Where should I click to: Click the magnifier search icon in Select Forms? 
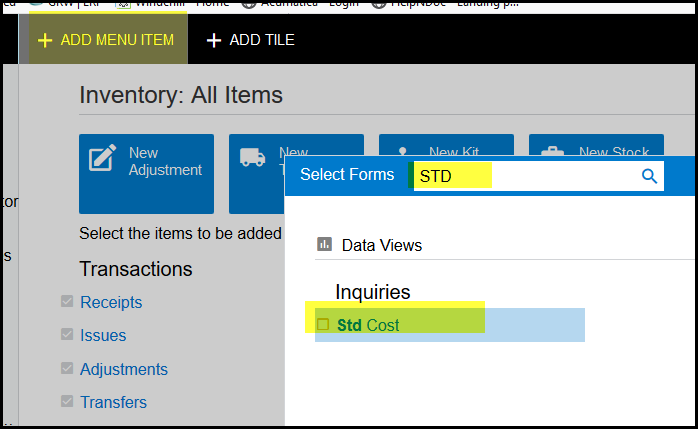(x=649, y=176)
